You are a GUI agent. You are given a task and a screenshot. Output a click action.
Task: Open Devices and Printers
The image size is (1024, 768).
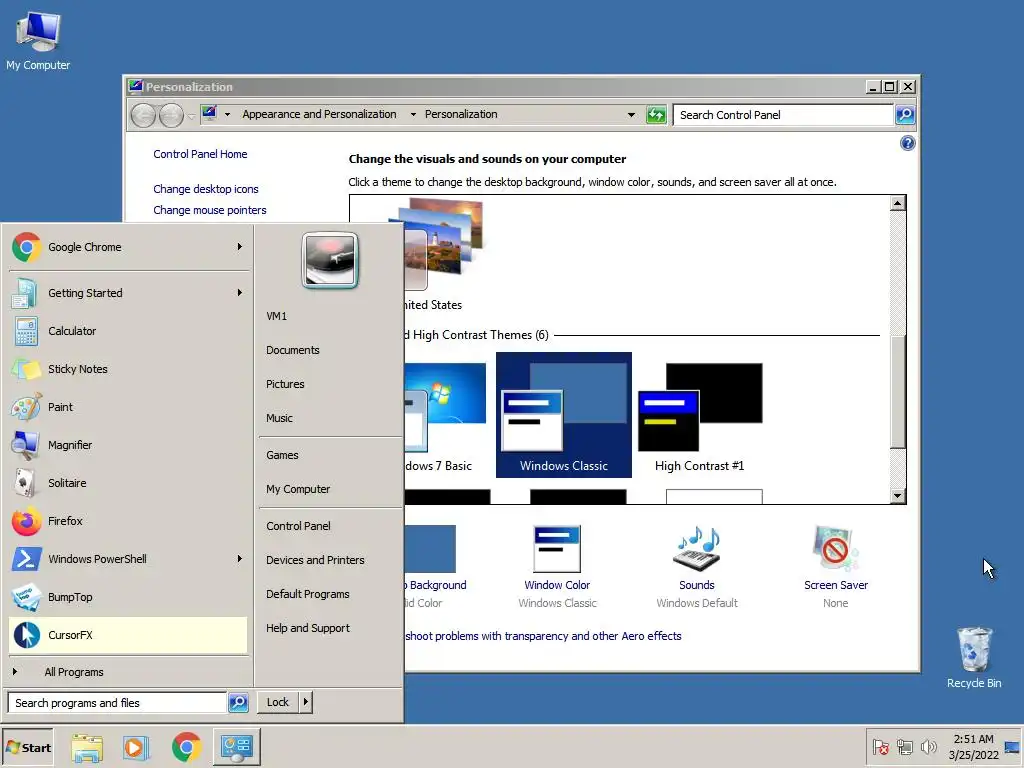click(330, 560)
